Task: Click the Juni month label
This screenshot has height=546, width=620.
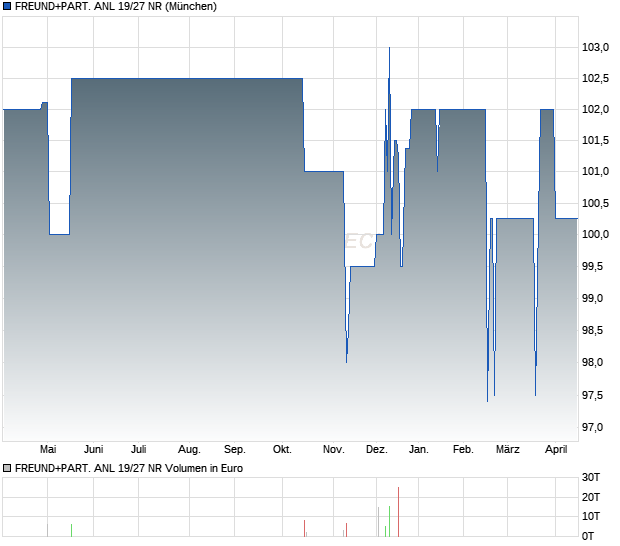Action: tap(94, 450)
